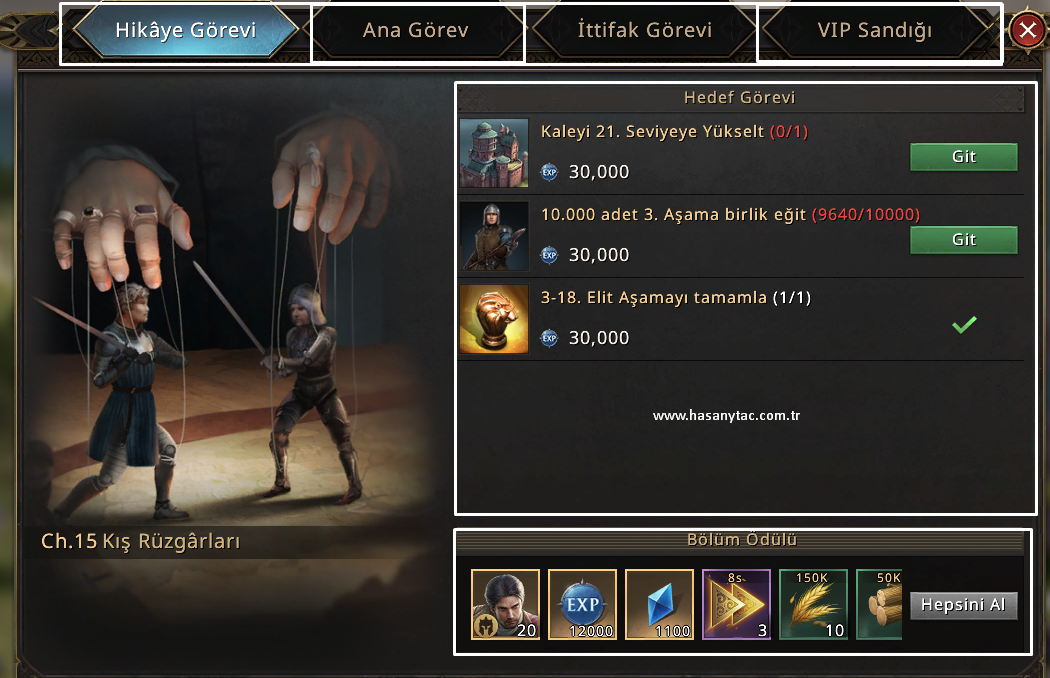This screenshot has height=678, width=1050.
Task: Close the quest window with red X
Action: [x=1028, y=29]
